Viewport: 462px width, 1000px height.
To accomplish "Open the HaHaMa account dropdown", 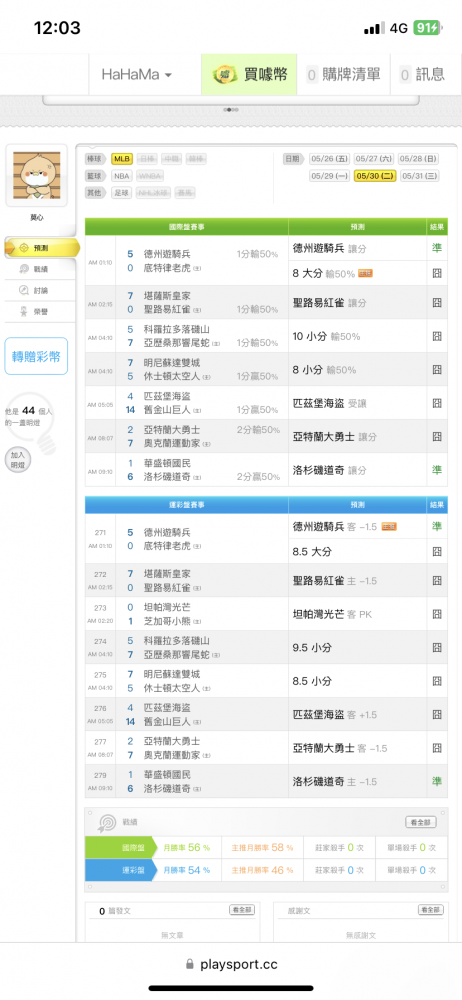I will point(137,75).
